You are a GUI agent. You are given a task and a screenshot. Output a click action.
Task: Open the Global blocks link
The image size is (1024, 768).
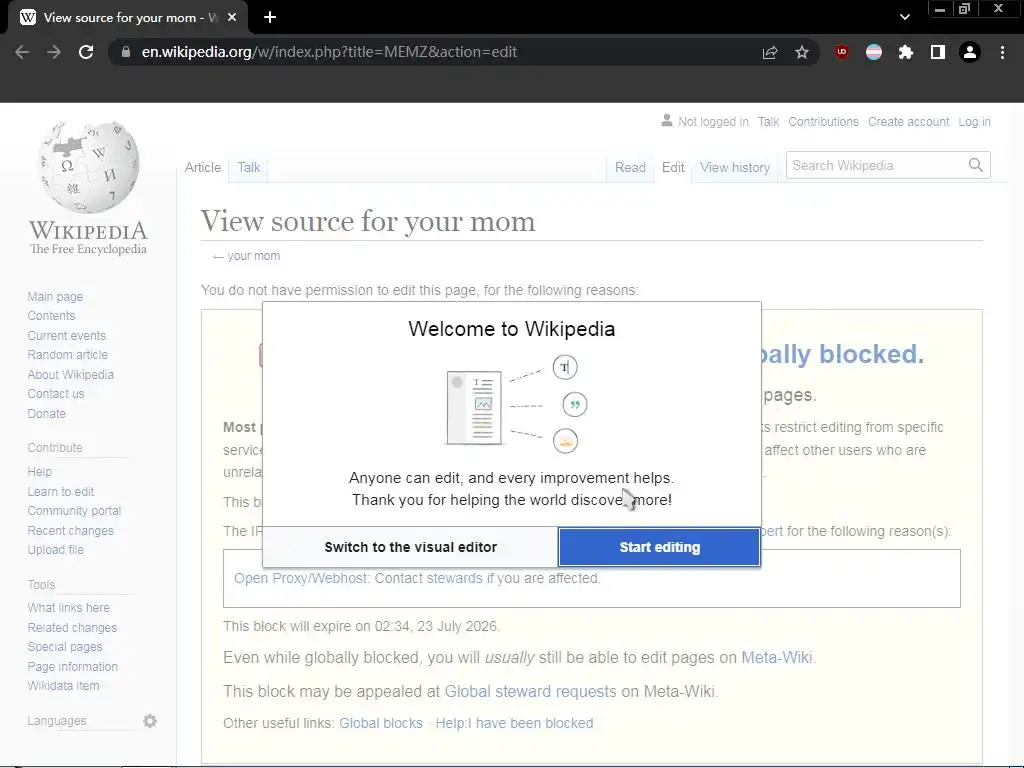[381, 724]
